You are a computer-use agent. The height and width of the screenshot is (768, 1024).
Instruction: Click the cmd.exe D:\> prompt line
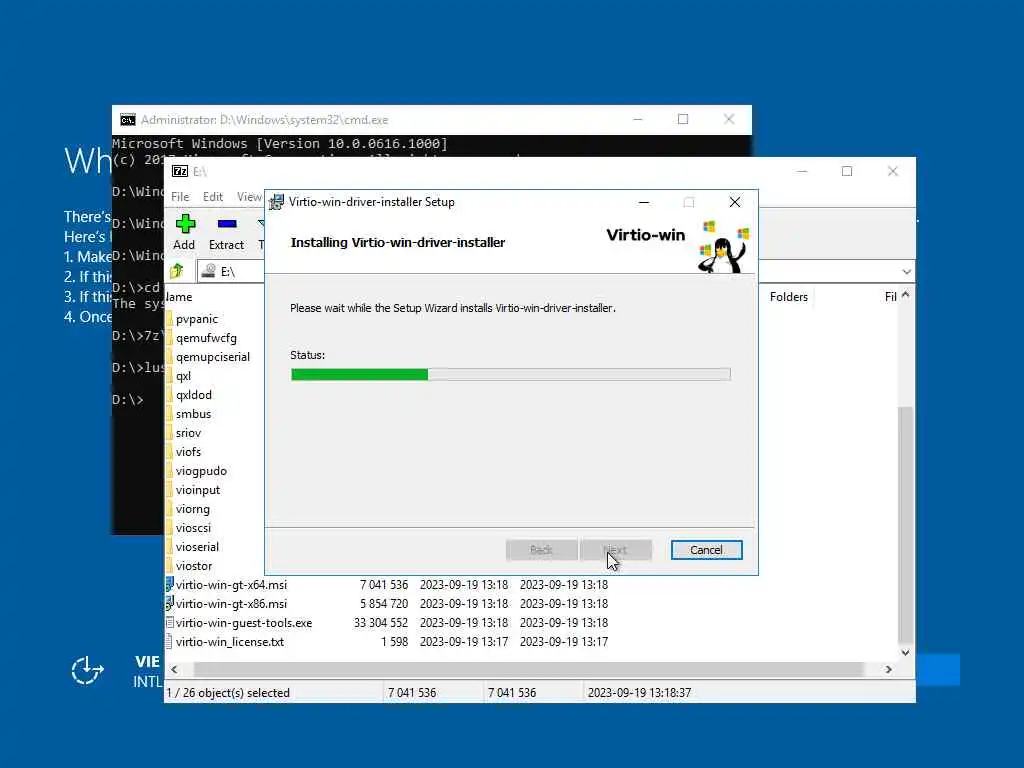(x=127, y=400)
